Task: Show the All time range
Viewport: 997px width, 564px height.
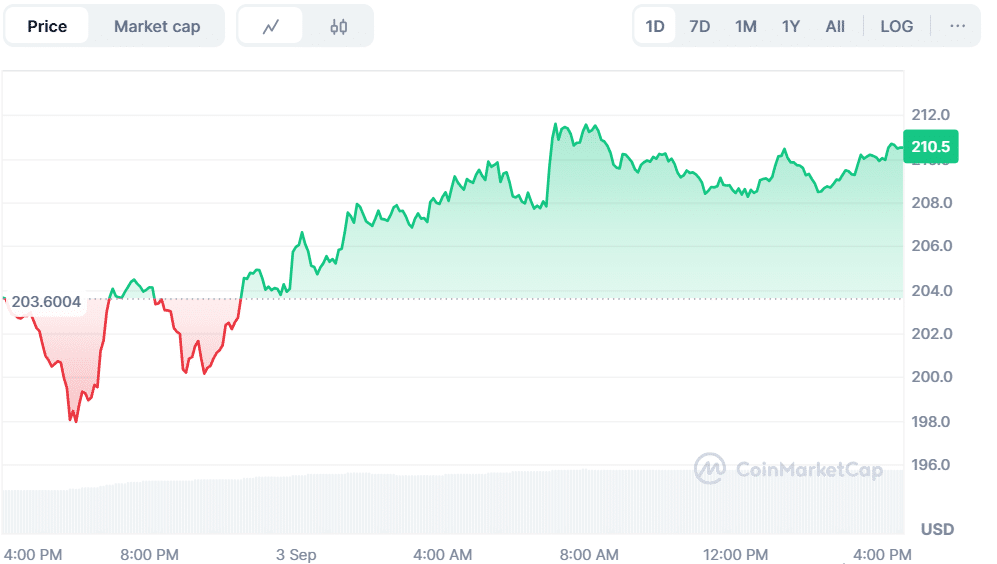Action: (835, 26)
